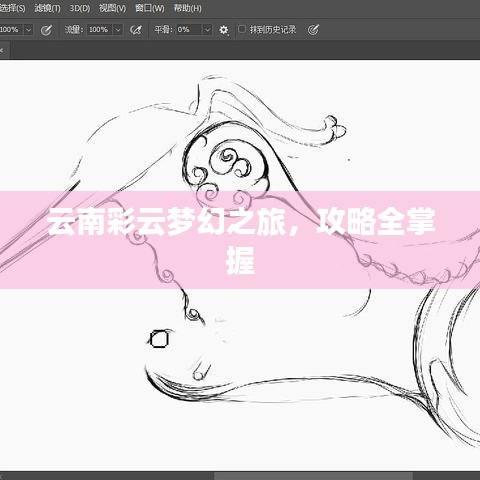Expand the 流量 percentage dropdown arrow
This screenshot has width=480, height=480.
click(118, 30)
